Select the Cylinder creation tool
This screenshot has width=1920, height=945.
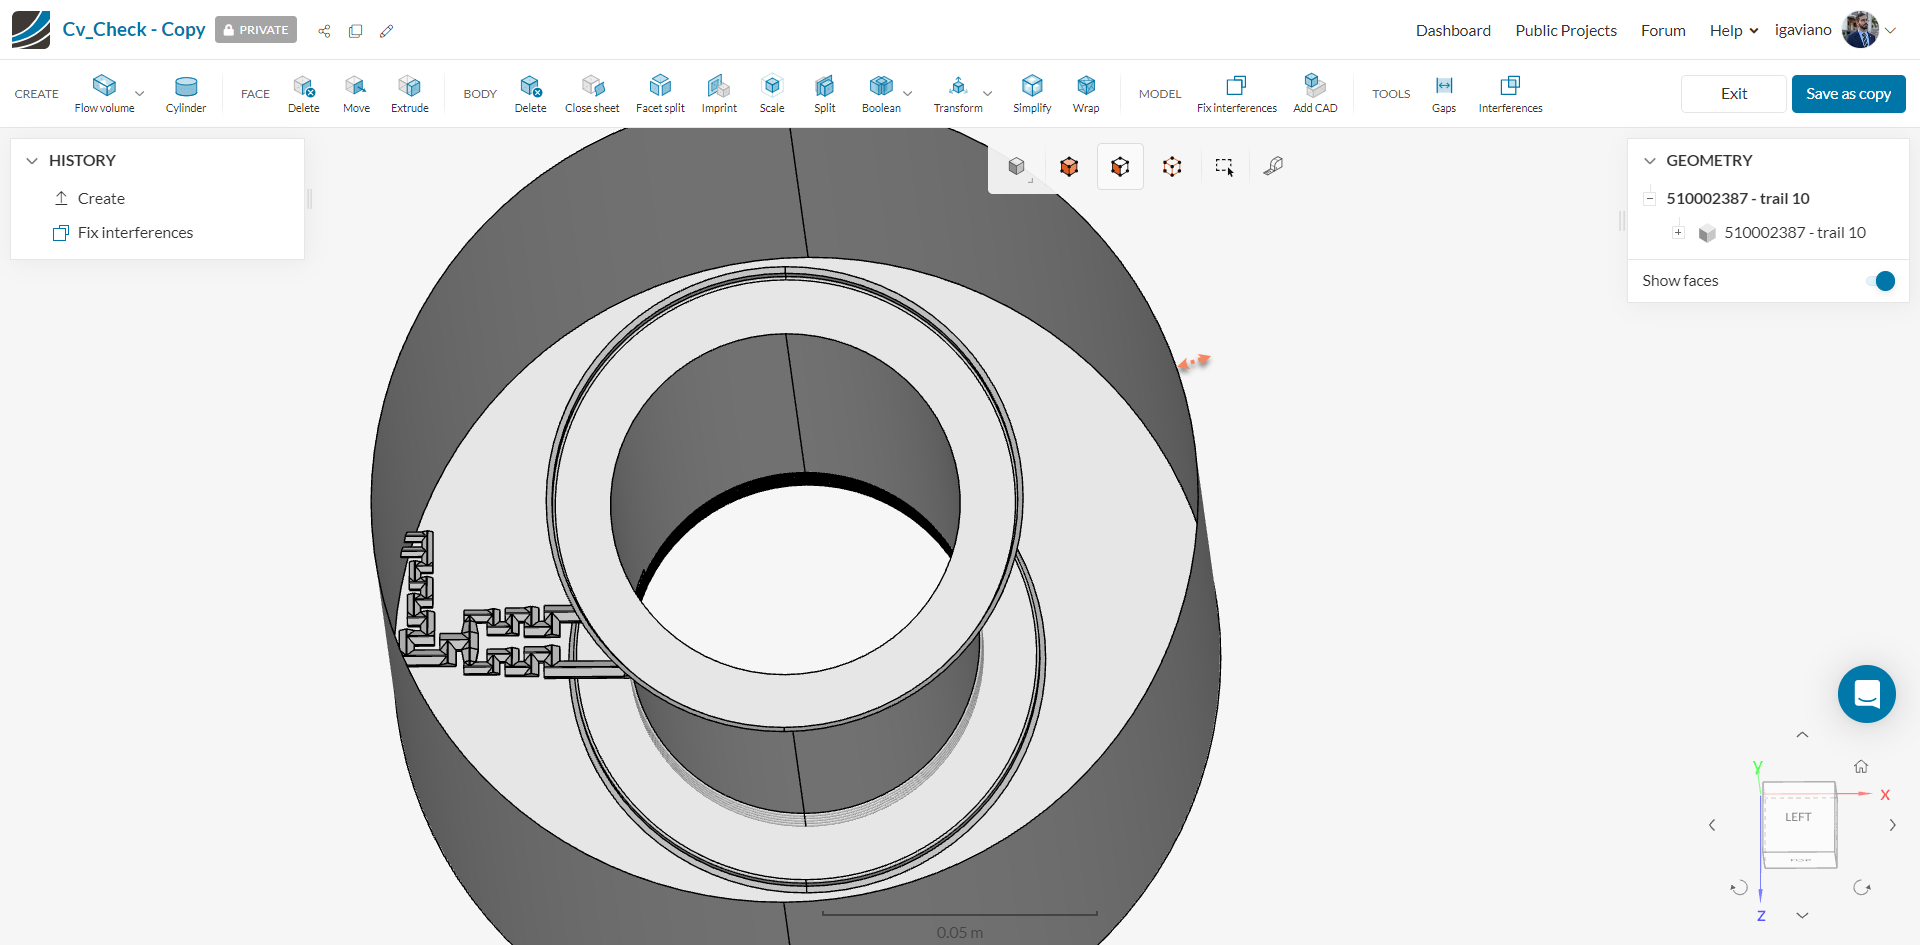point(185,93)
